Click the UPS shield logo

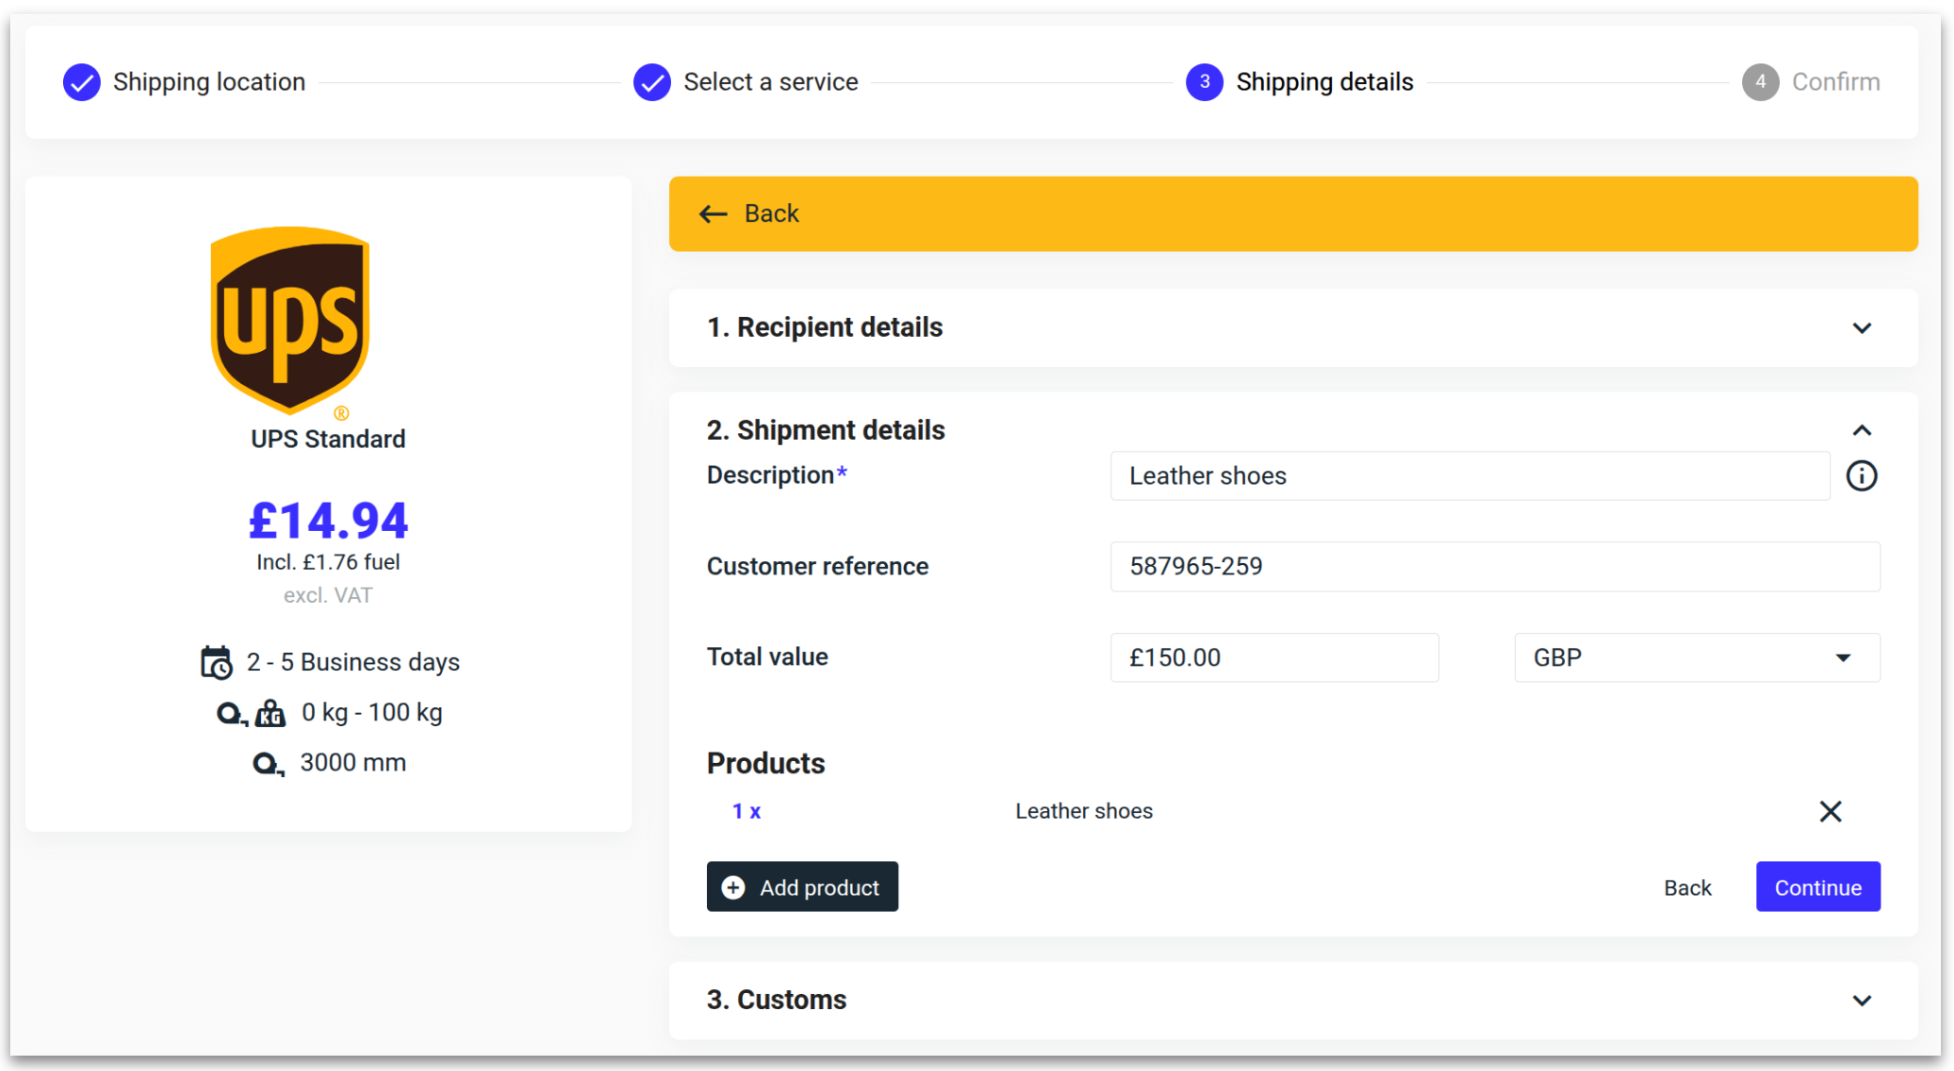(x=290, y=320)
